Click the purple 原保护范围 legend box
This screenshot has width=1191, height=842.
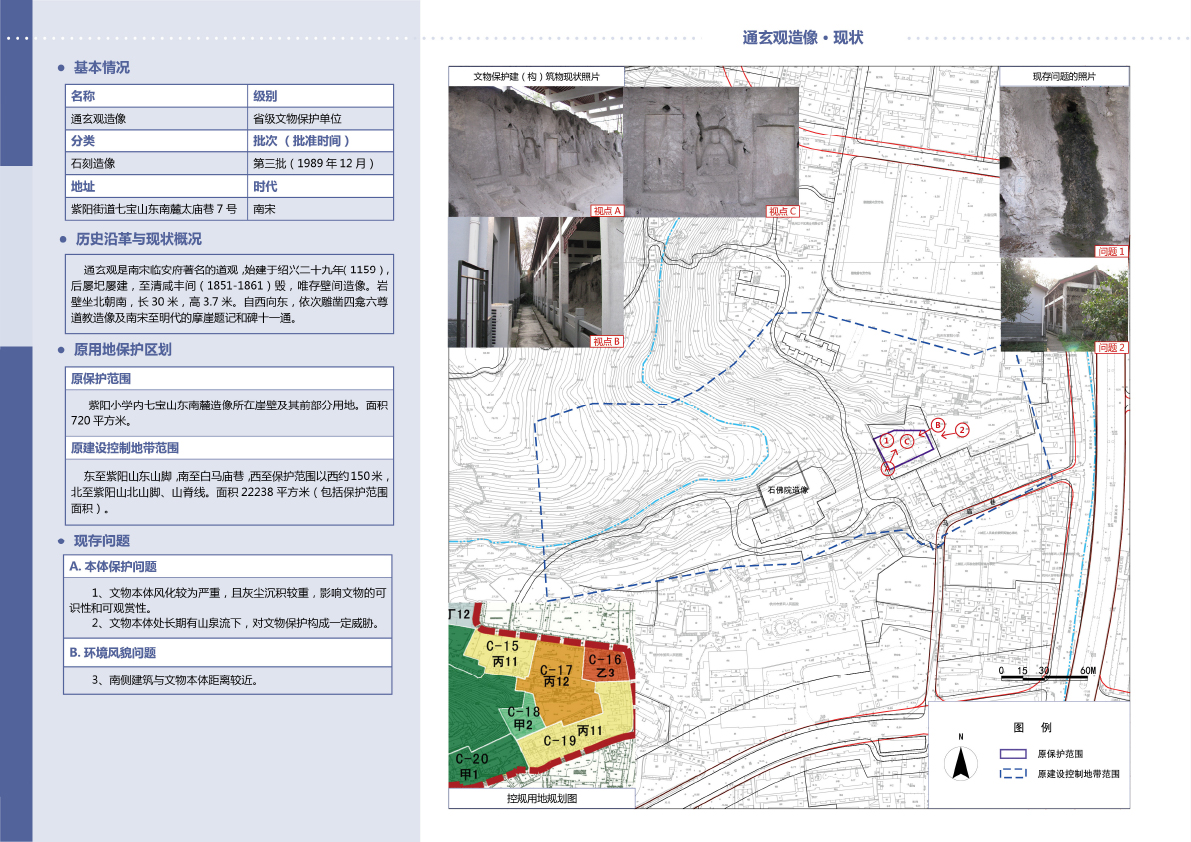(1013, 754)
